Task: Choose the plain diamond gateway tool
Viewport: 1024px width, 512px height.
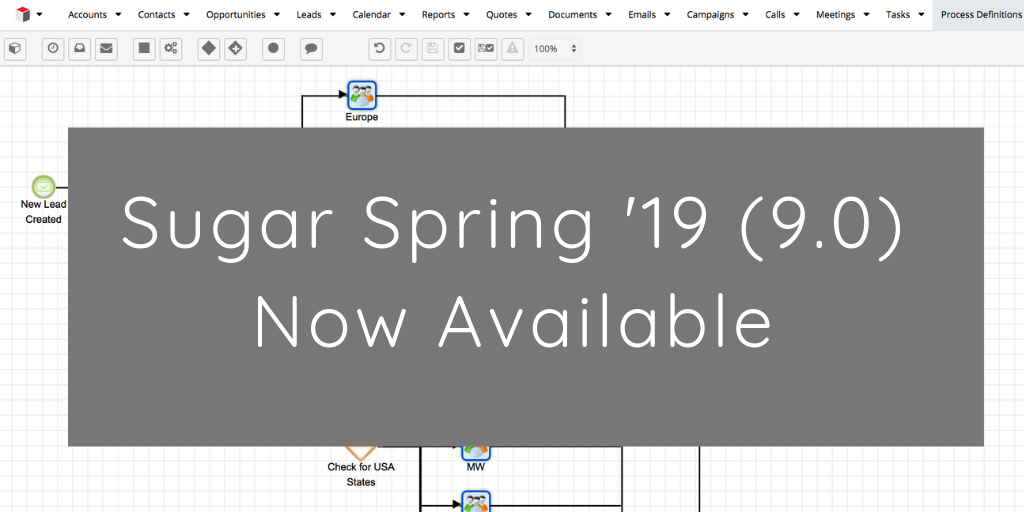Action: click(x=209, y=48)
